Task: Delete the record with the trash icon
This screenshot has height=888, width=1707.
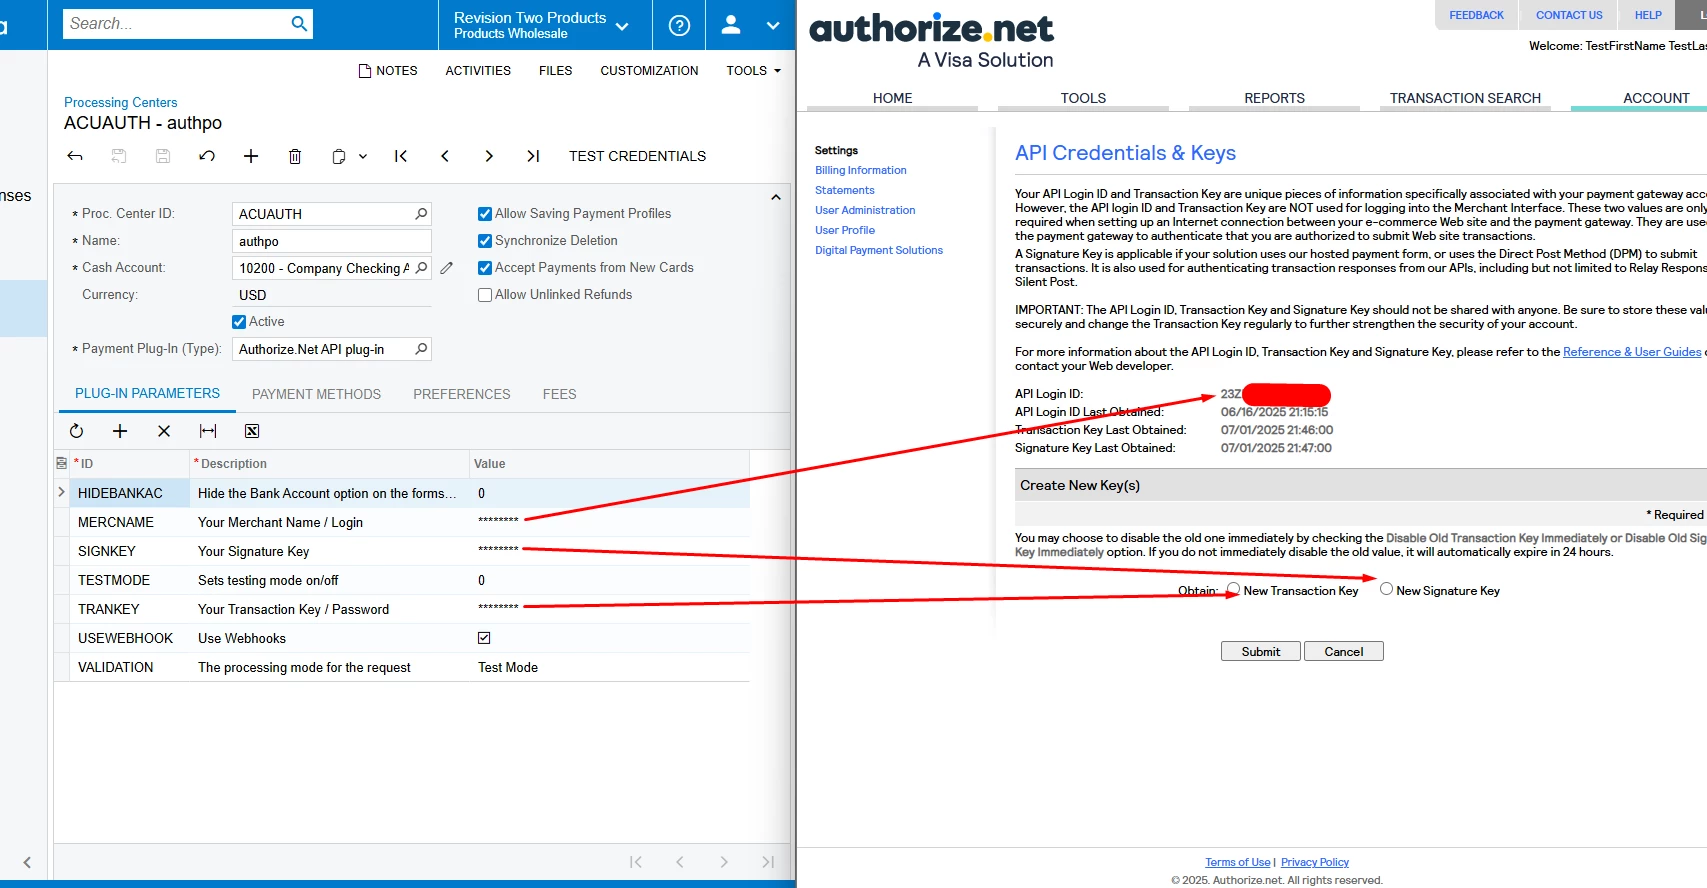Action: coord(295,156)
